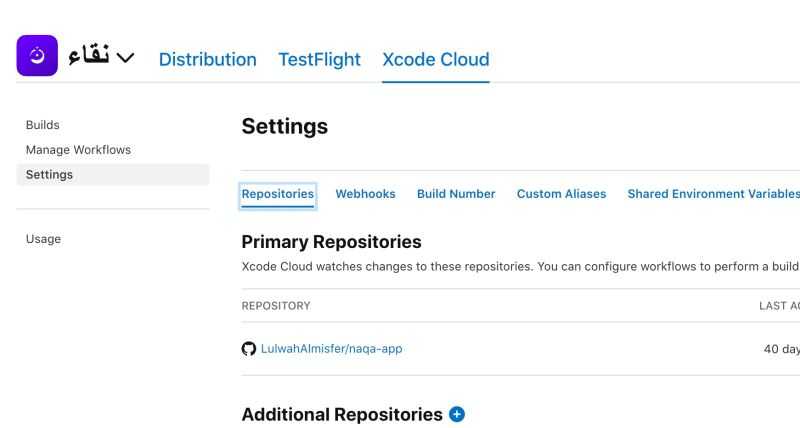Open the Shared Environment Variables tab
The width and height of the screenshot is (800, 428).
point(713,194)
